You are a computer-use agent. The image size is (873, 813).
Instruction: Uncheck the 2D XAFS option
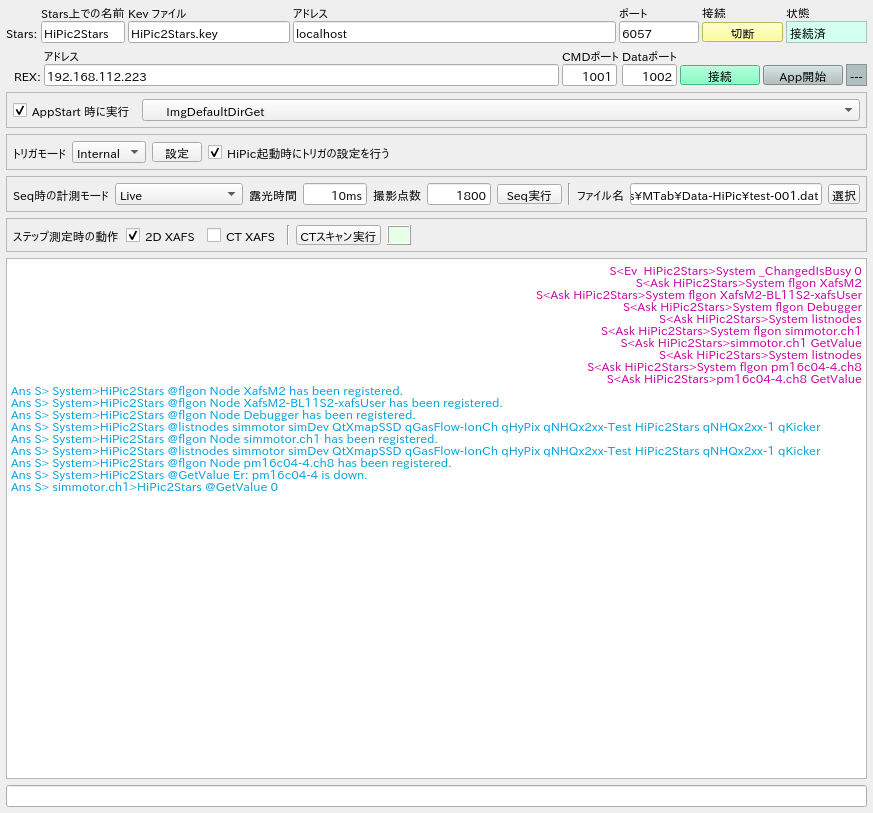click(133, 236)
